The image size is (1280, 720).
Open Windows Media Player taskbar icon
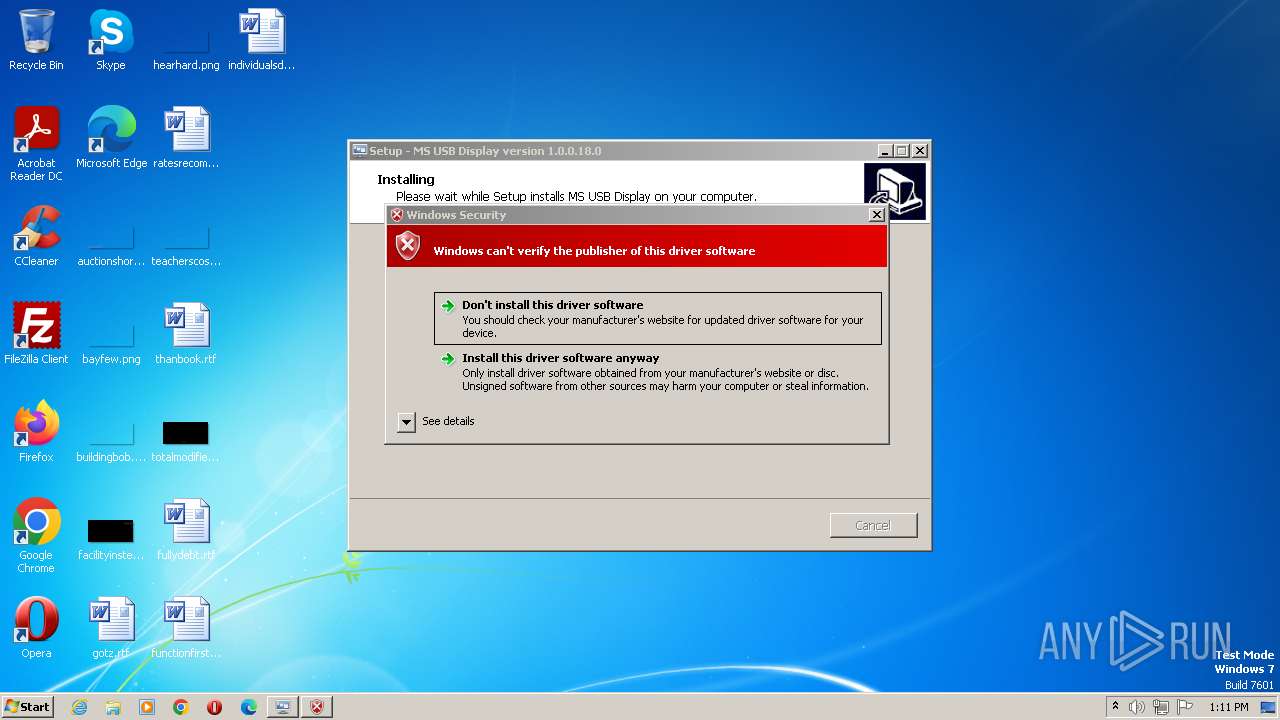point(147,707)
